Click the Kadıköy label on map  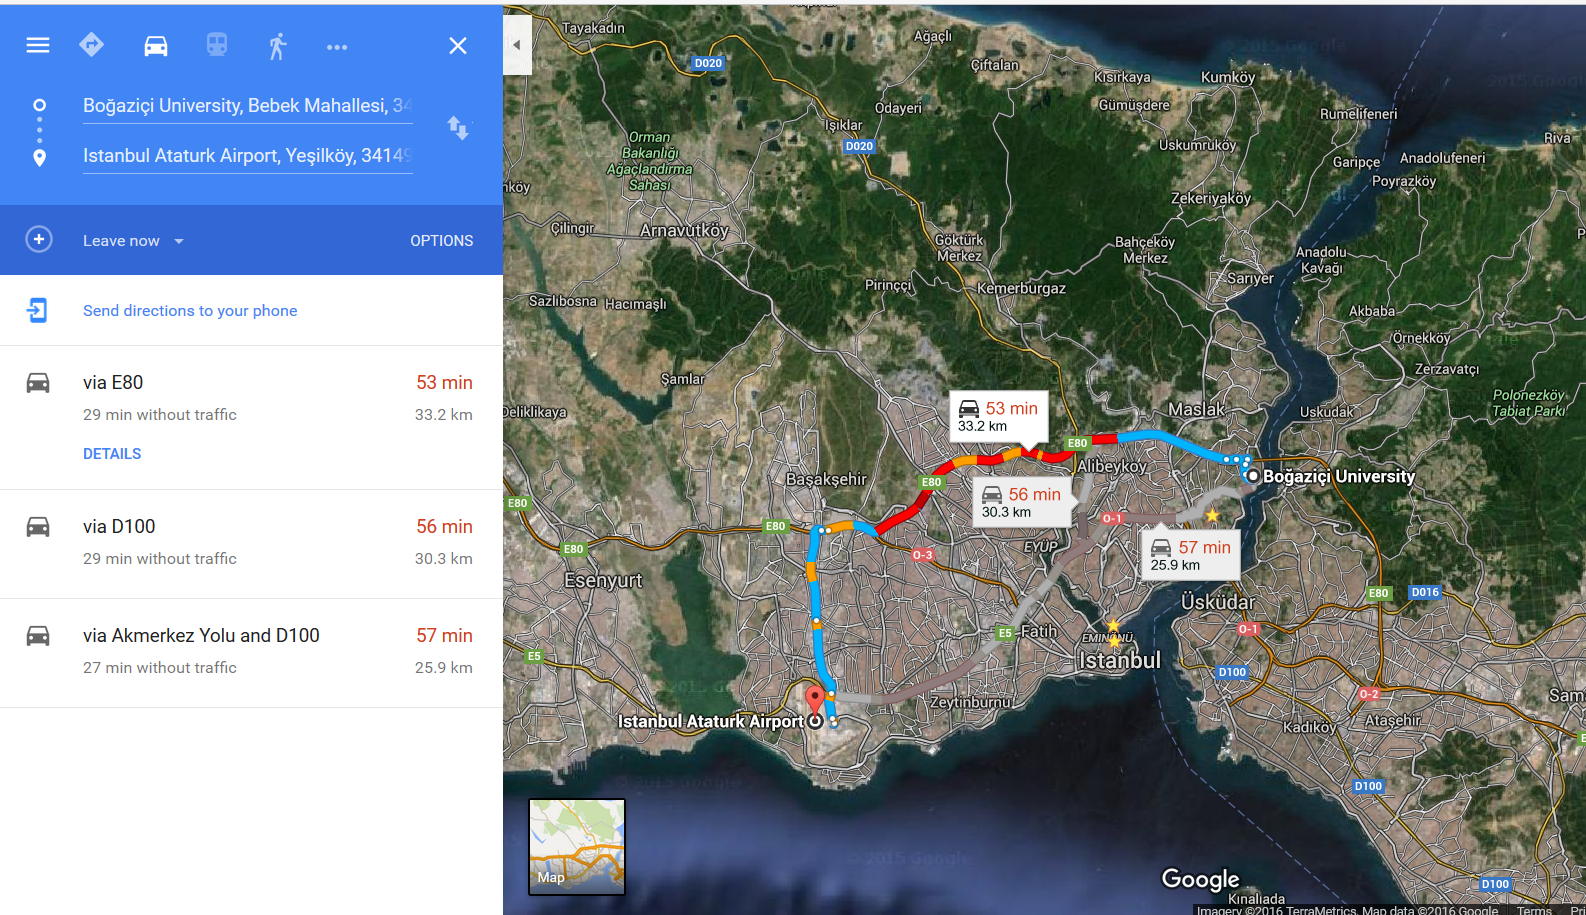[1309, 727]
